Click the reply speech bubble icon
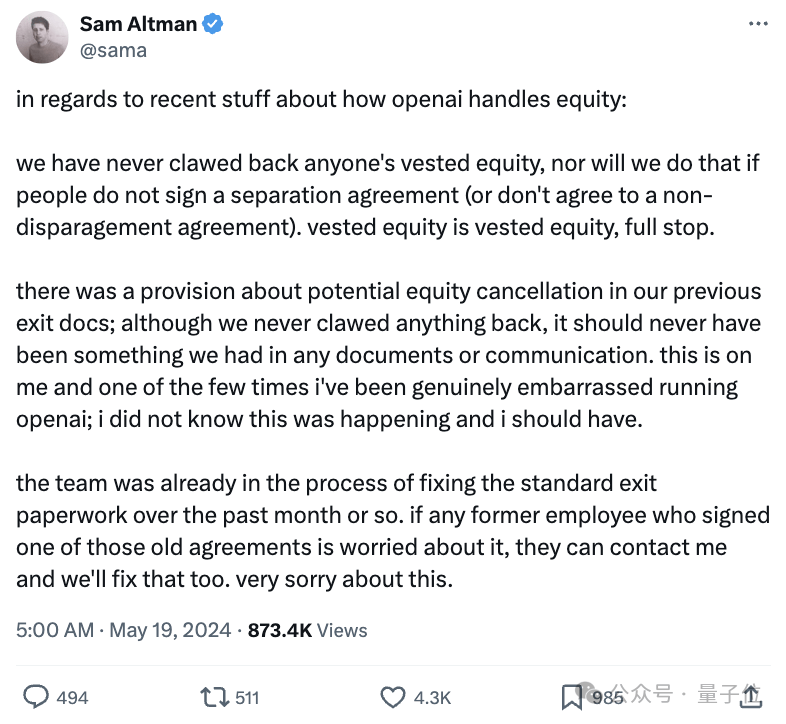786x724 pixels. pyautogui.click(x=36, y=696)
